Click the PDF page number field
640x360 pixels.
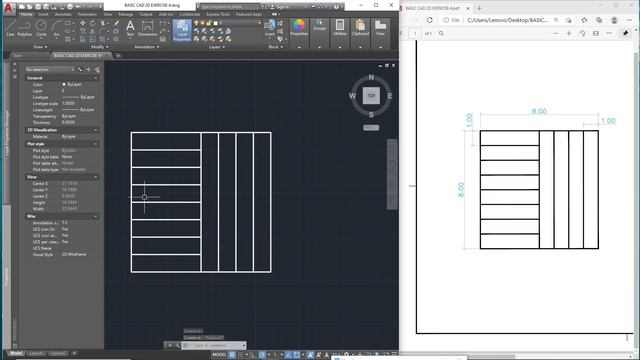415,33
